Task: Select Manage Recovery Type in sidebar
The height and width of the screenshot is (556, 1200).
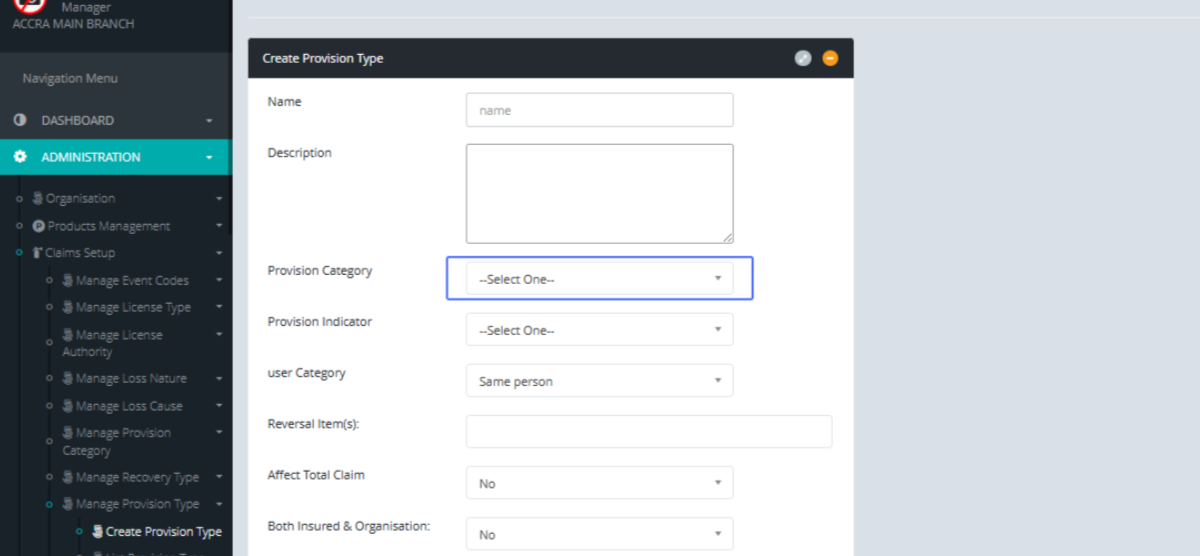Action: point(137,478)
